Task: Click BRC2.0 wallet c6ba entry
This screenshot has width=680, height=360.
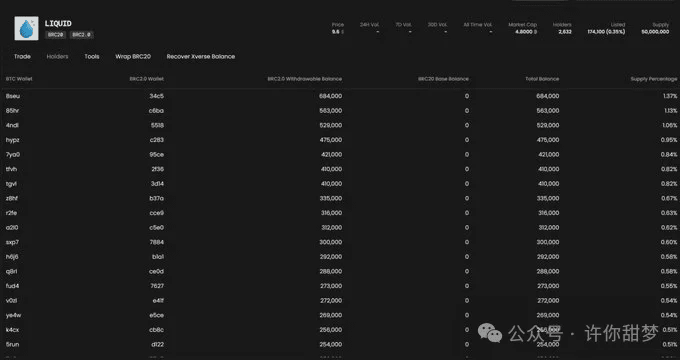Action: [x=157, y=111]
